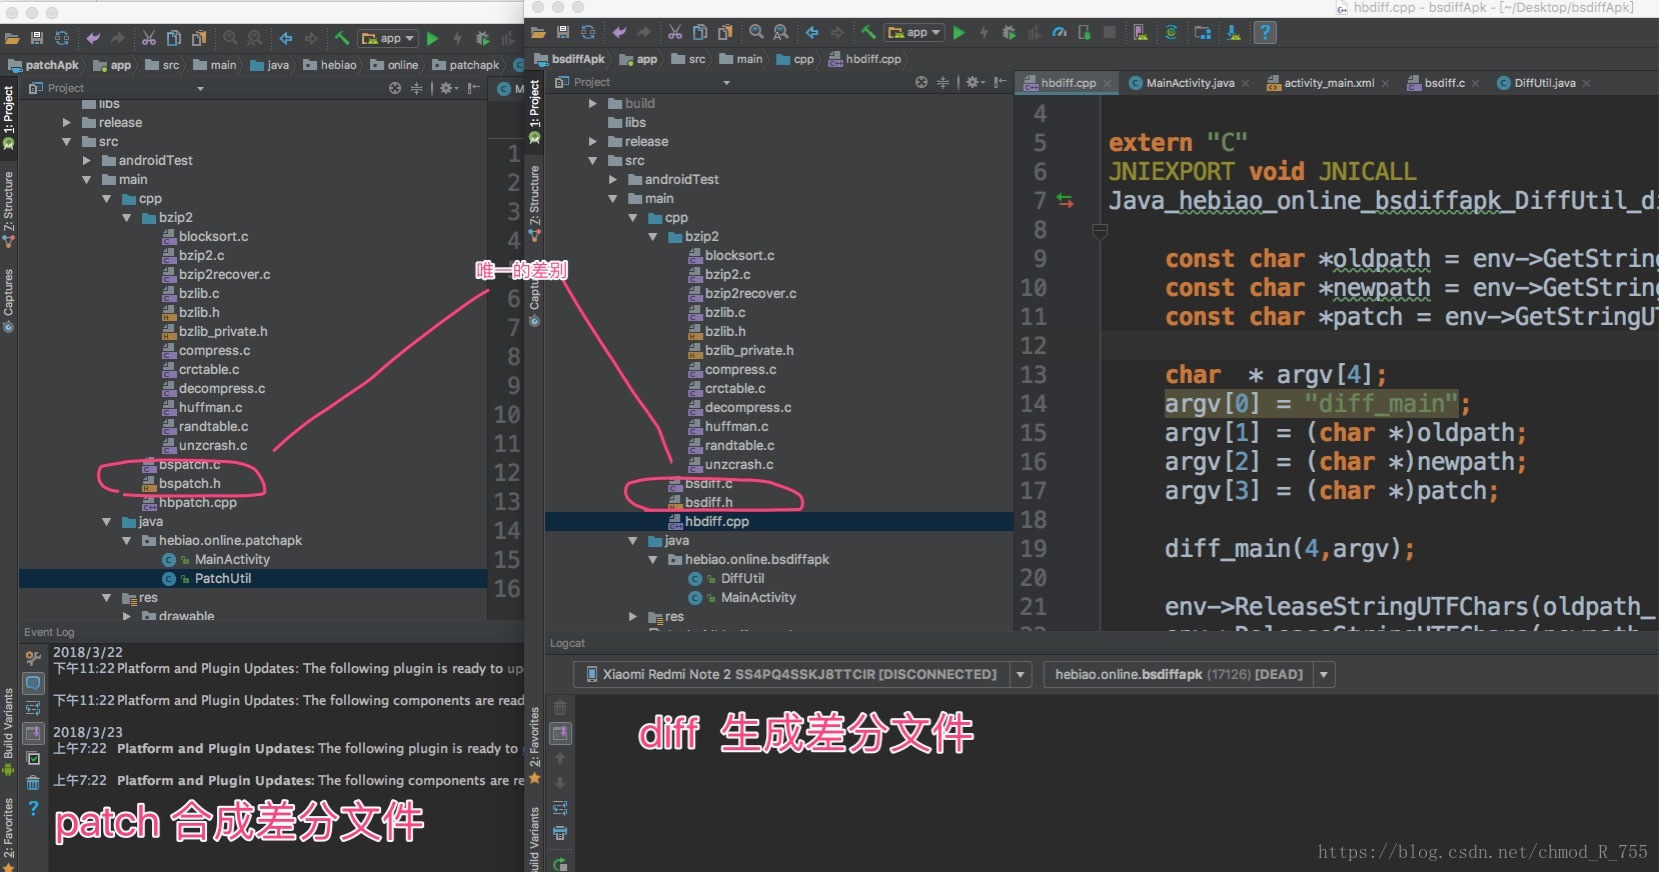The width and height of the screenshot is (1659, 872).
Task: Click Cut scissors icon in bsdiffApk toolbar
Action: (x=675, y=33)
